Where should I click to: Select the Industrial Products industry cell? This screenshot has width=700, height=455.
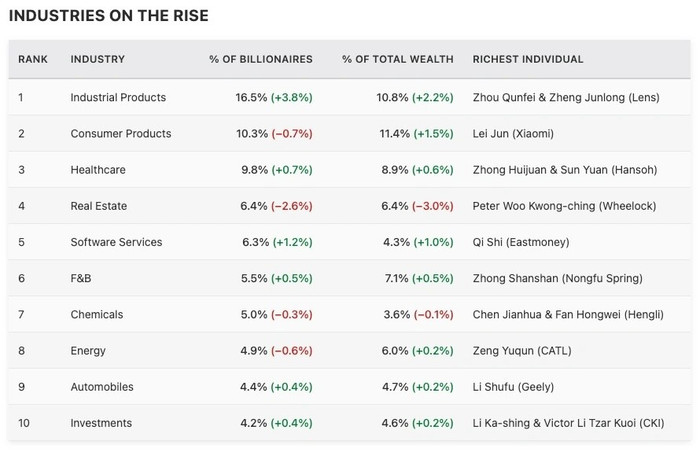118,97
